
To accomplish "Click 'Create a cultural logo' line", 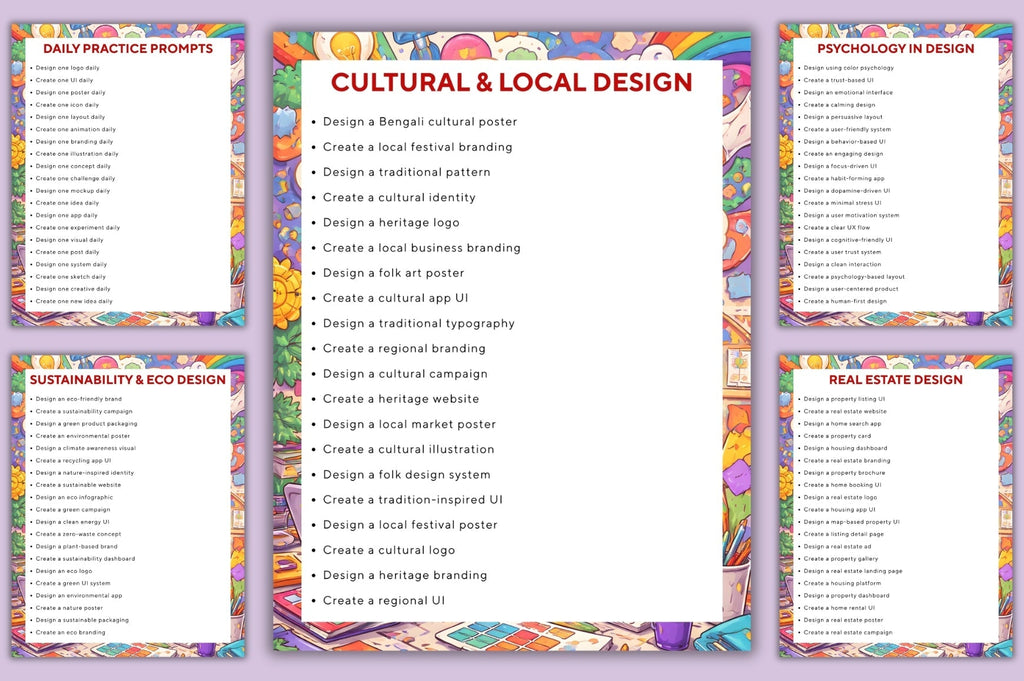I will click(389, 550).
